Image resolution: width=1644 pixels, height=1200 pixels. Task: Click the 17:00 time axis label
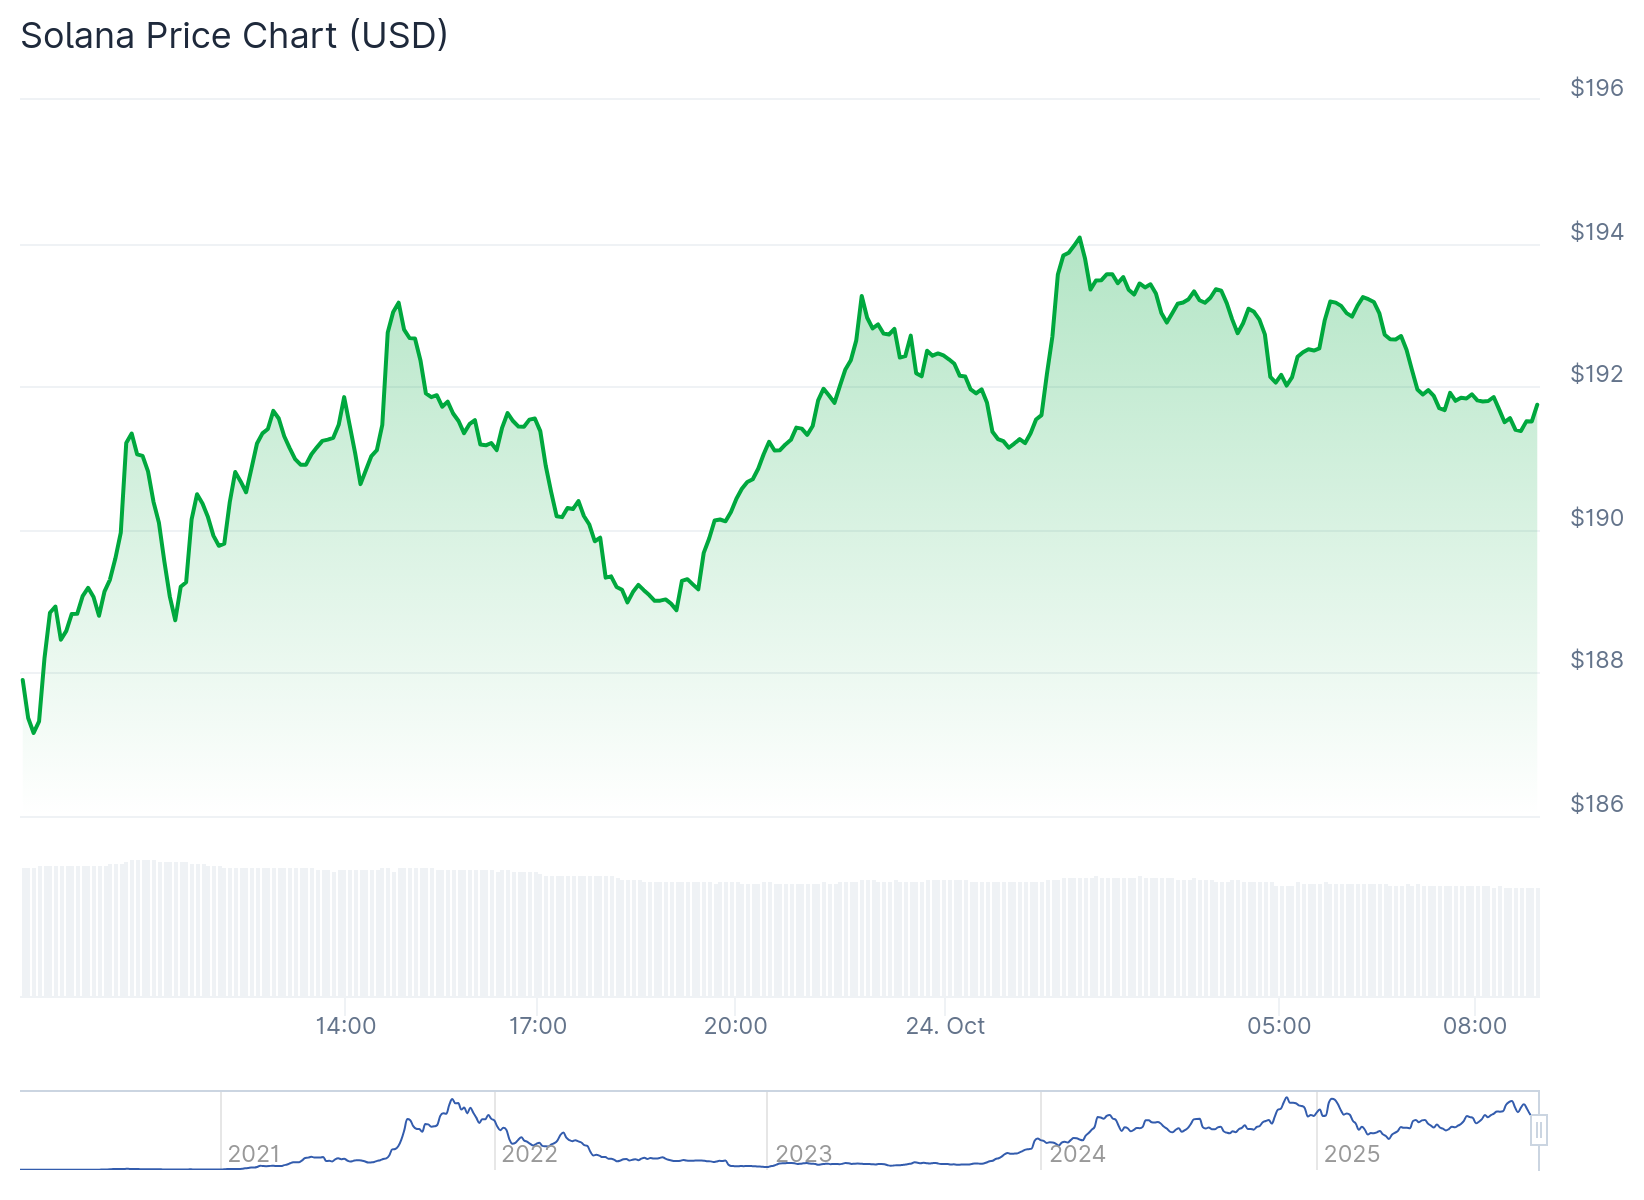[x=538, y=1026]
